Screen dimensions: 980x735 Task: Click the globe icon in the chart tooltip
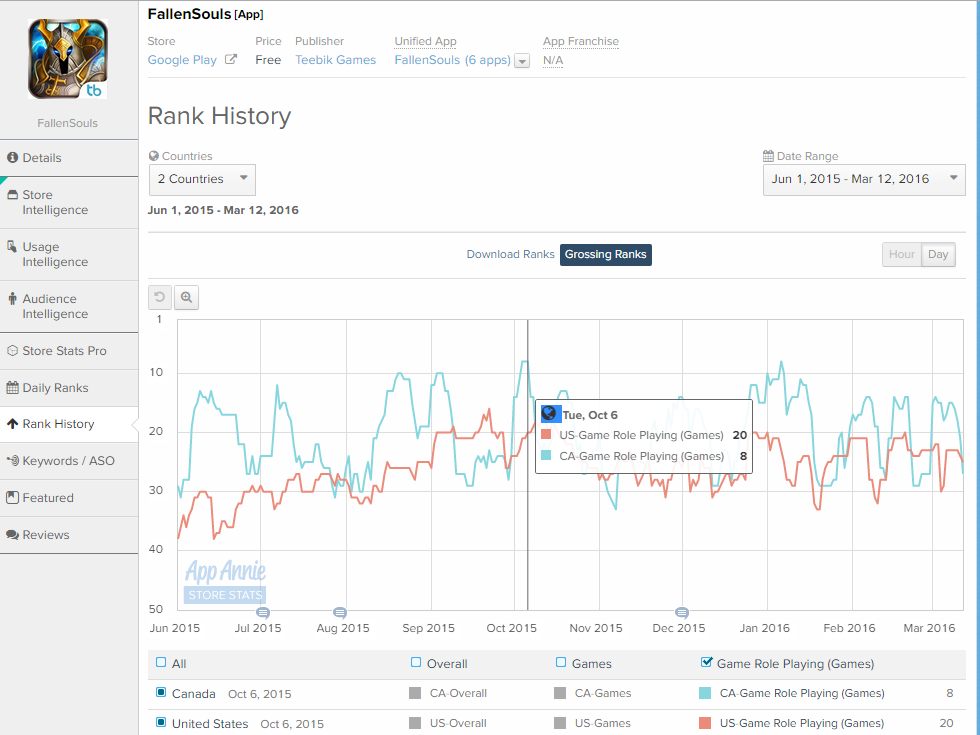pyautogui.click(x=549, y=414)
